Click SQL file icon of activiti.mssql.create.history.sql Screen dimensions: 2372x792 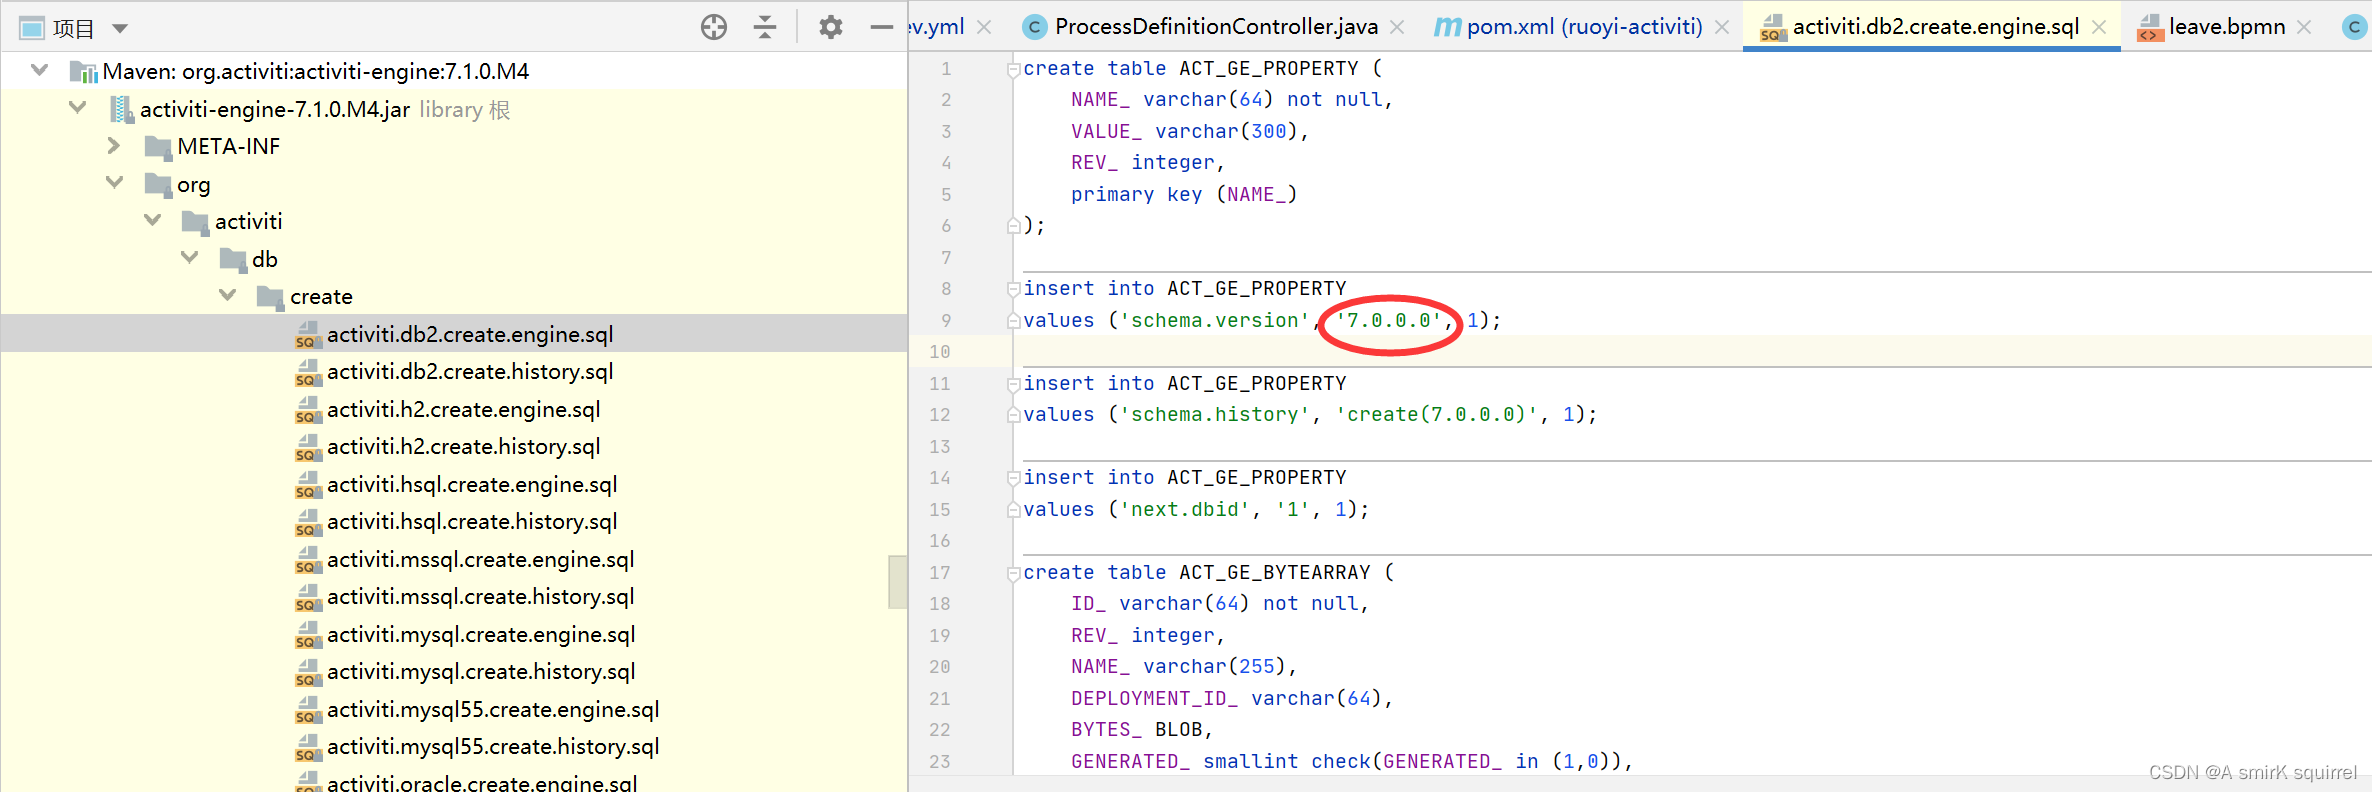click(308, 598)
